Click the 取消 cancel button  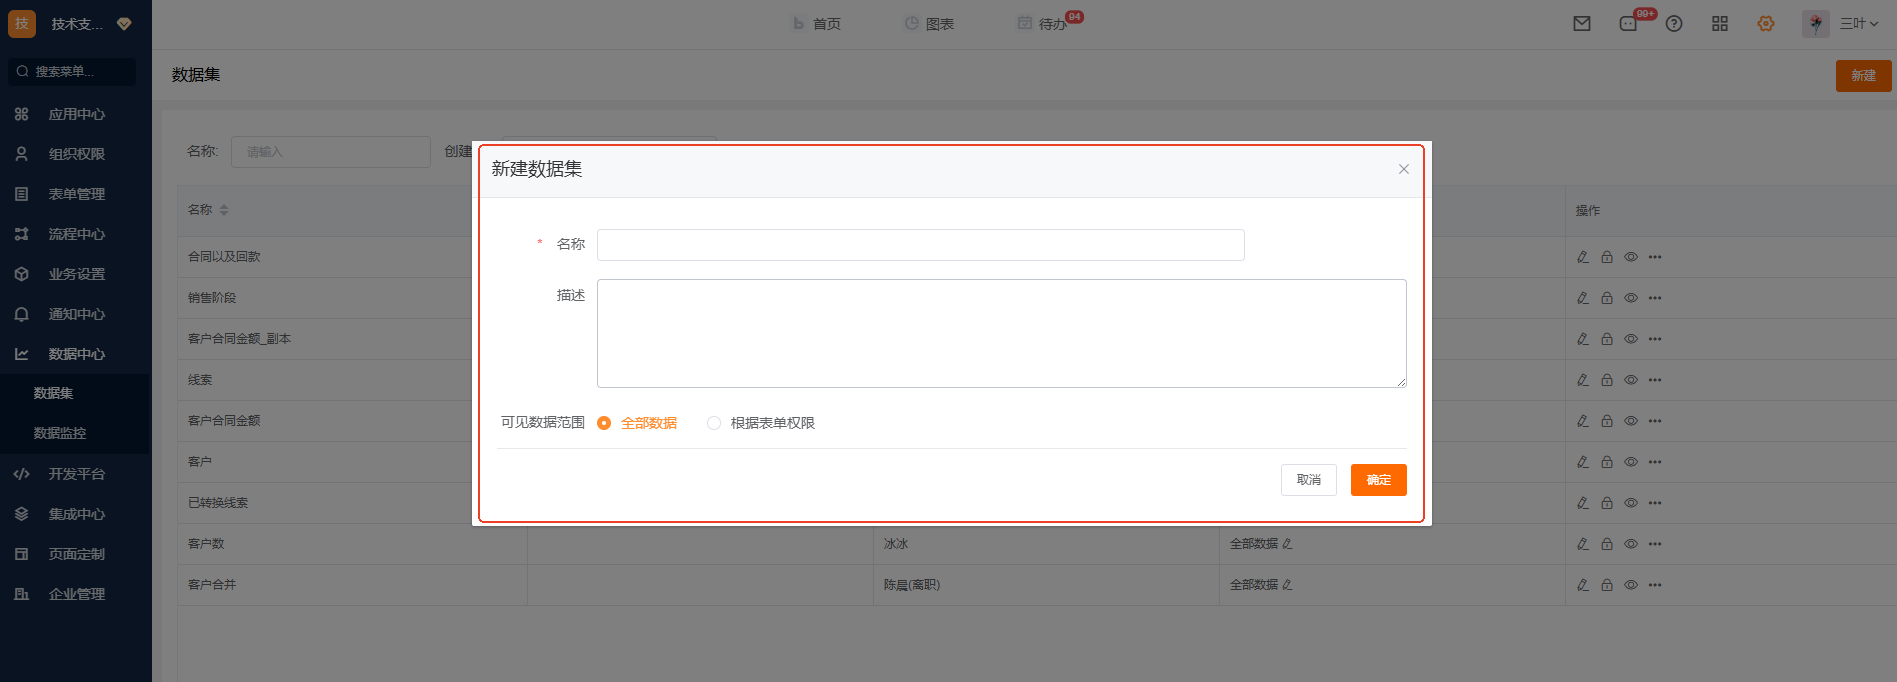tap(1308, 480)
